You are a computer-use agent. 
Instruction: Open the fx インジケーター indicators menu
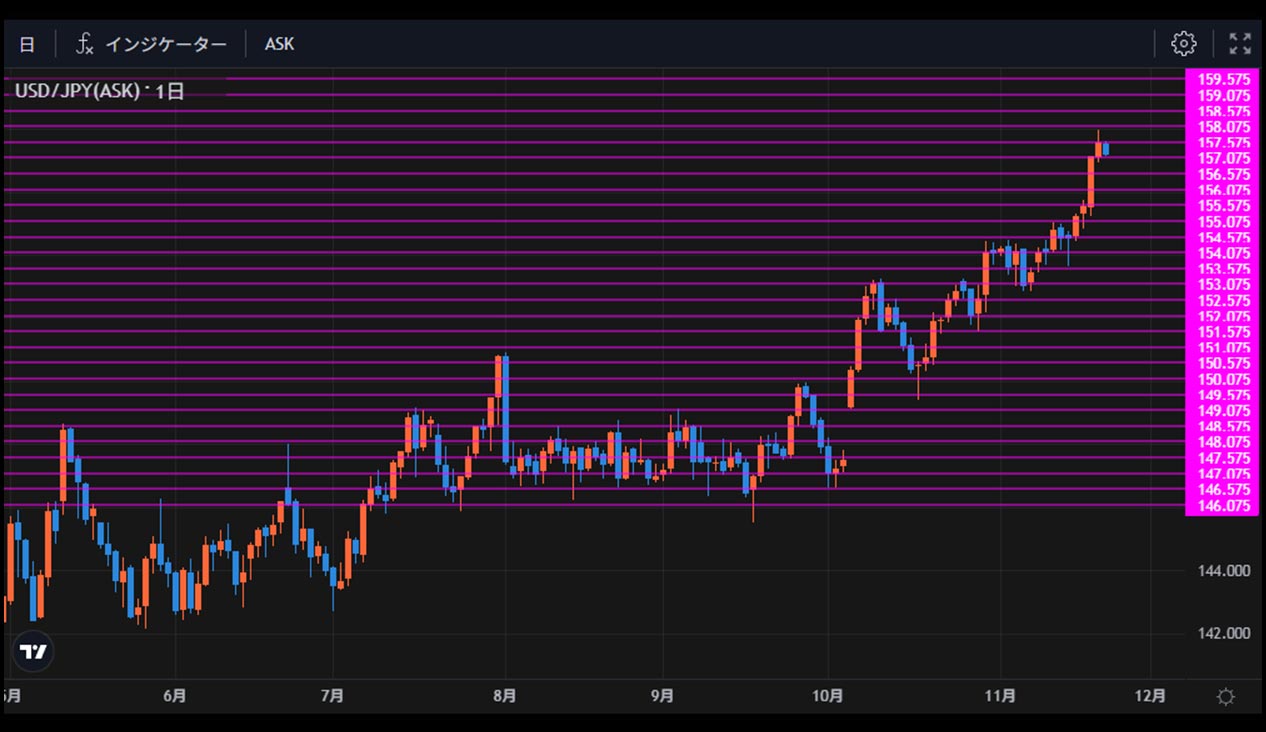(x=152, y=44)
